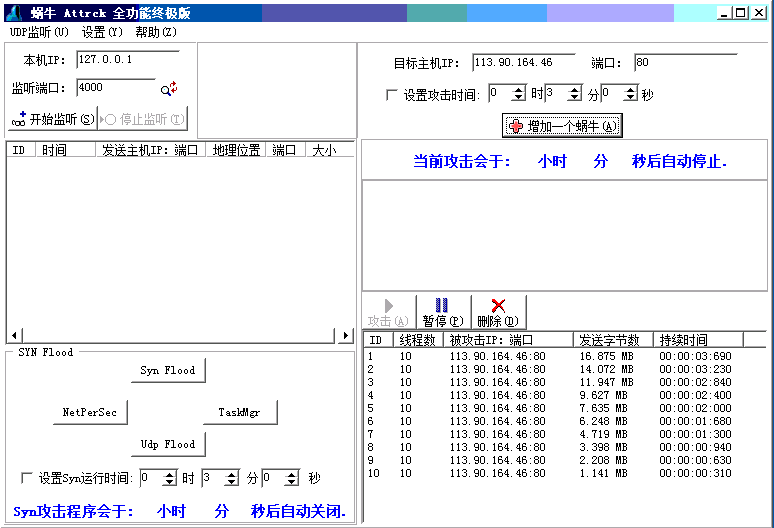The image size is (774, 528).
Task: Click the 持续时间 column header
Action: click(698, 340)
